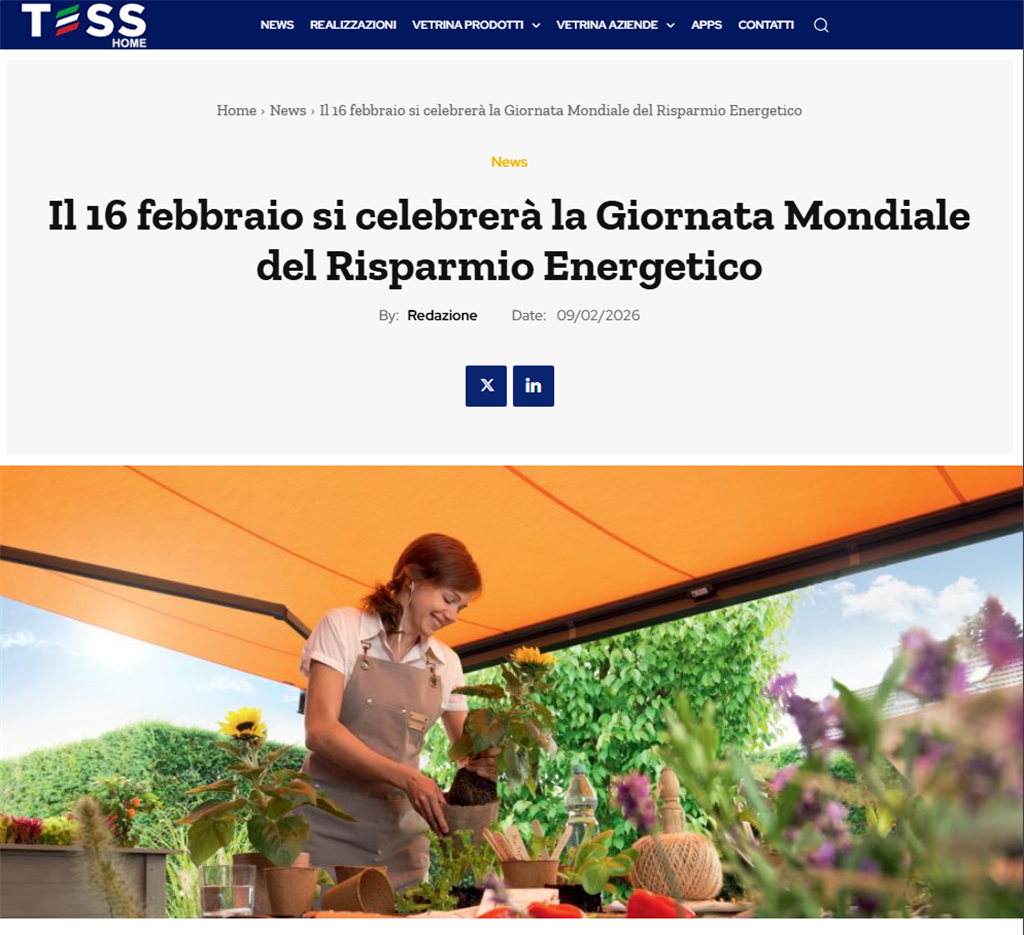
Task: Share article on X (Twitter)
Action: tap(486, 386)
